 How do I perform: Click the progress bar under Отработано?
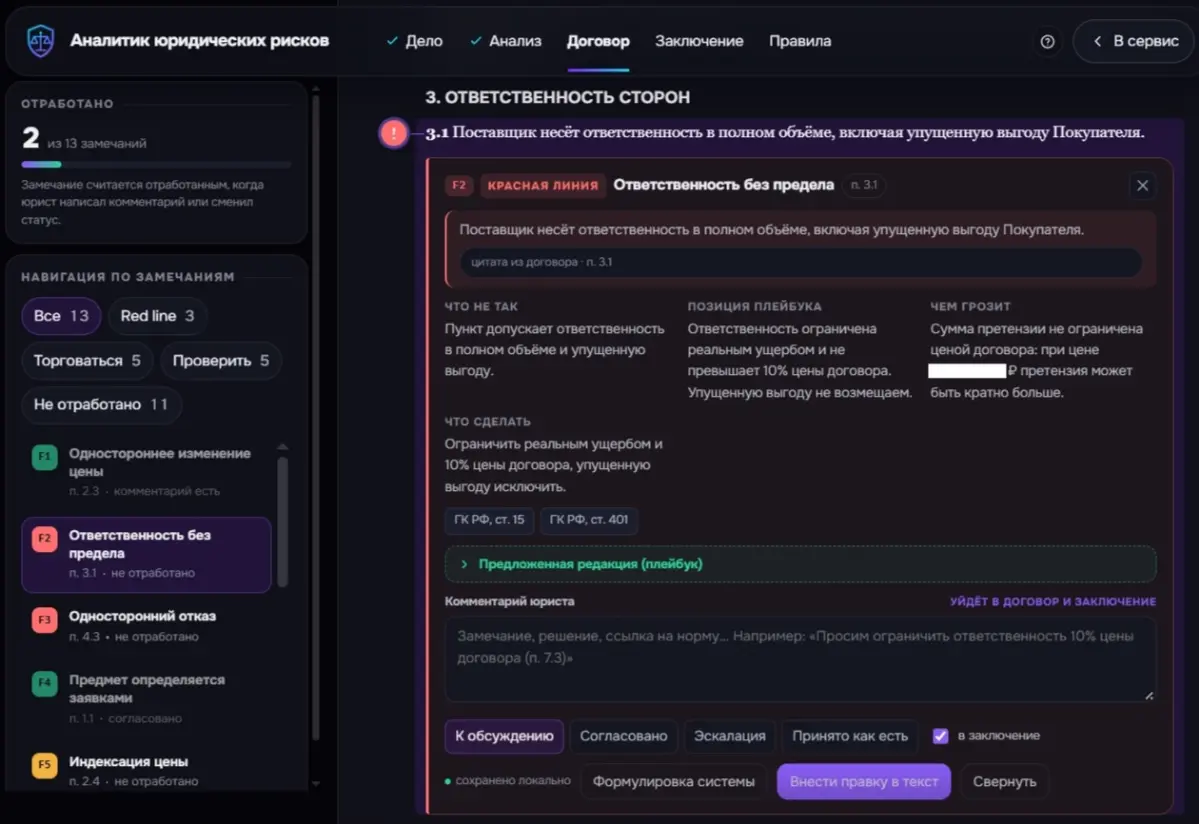pyautogui.click(x=156, y=164)
